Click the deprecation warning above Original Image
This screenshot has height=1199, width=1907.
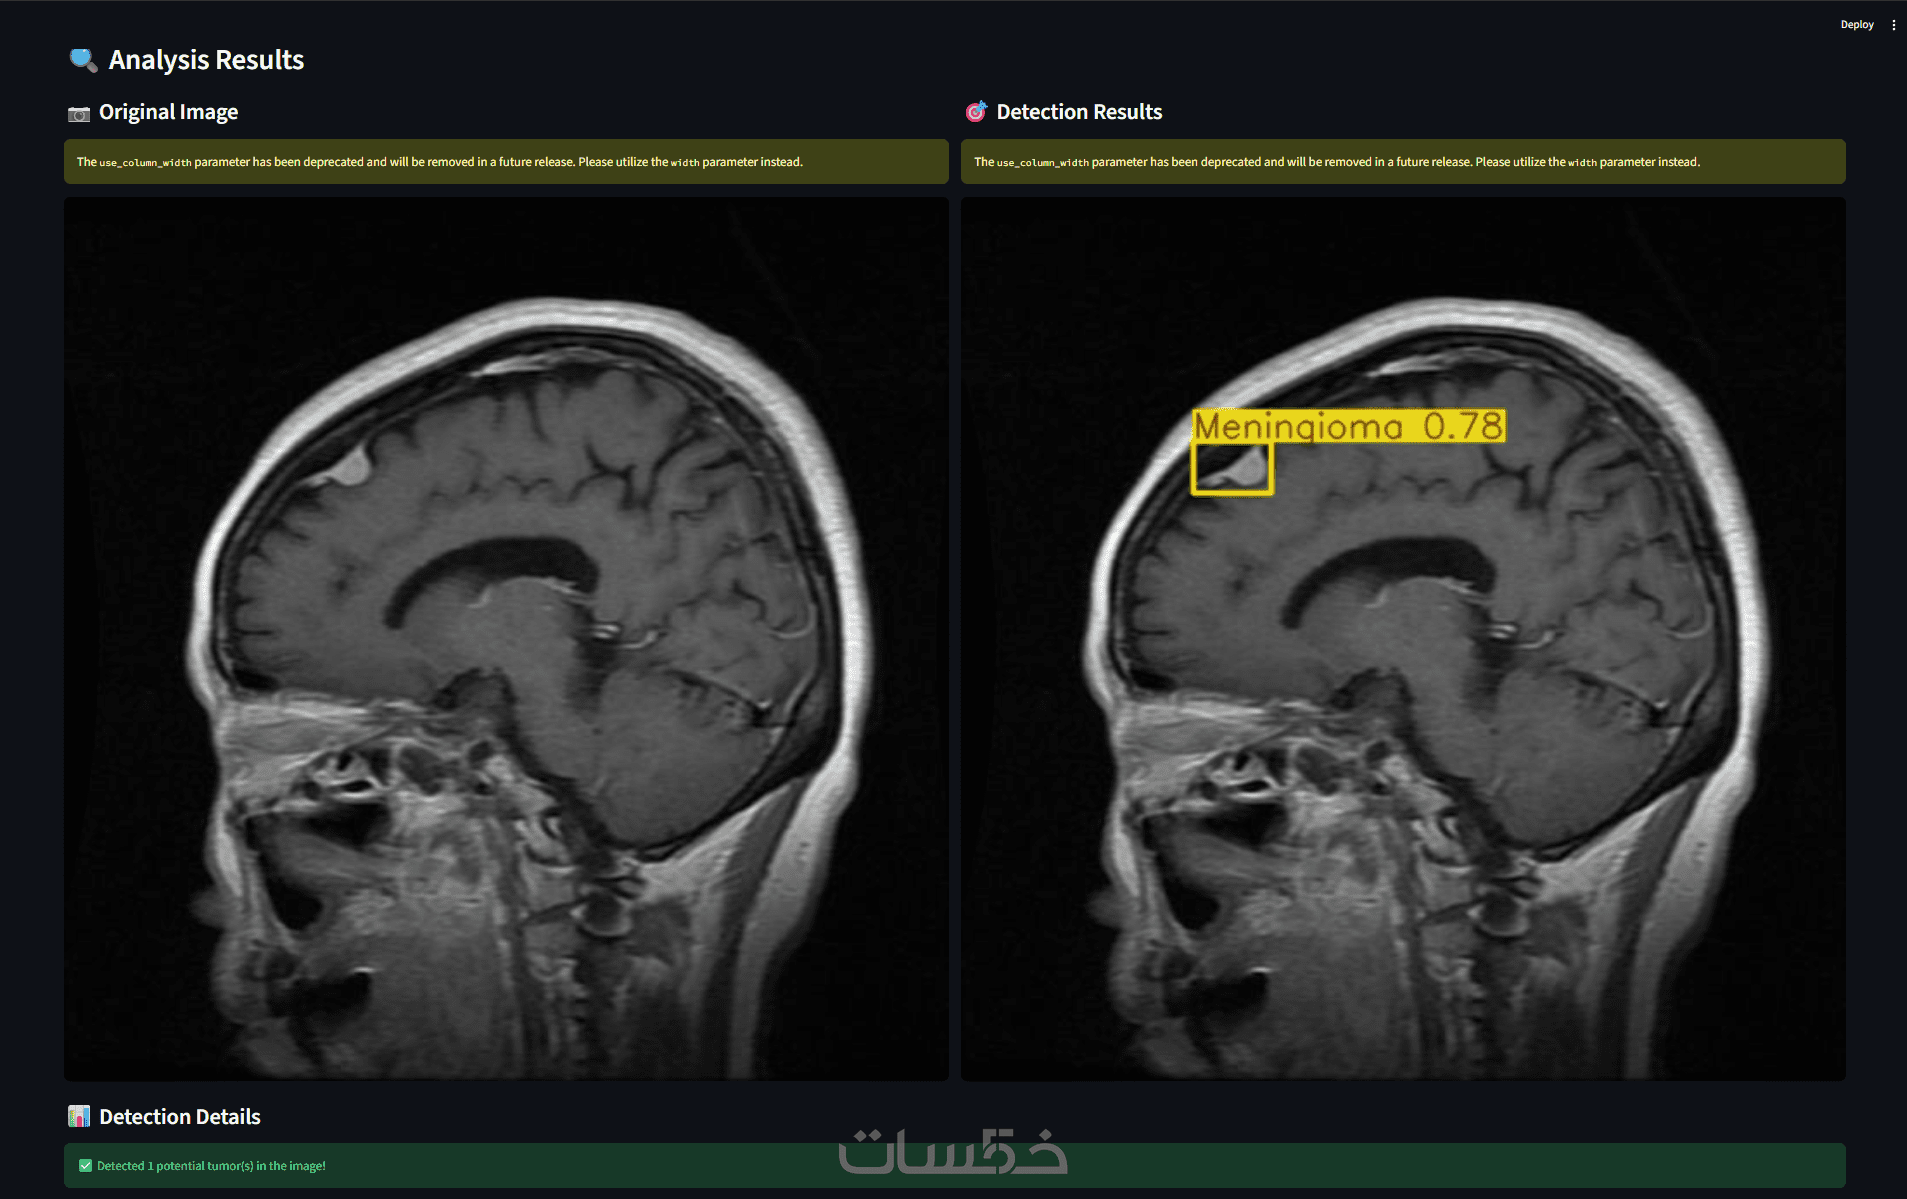pos(506,161)
